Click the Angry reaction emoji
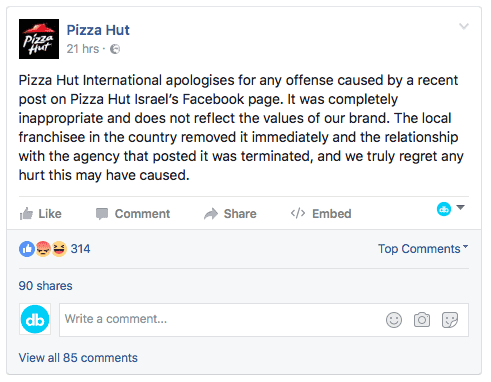Image resolution: width=491 pixels, height=382 pixels. pyautogui.click(x=43, y=249)
